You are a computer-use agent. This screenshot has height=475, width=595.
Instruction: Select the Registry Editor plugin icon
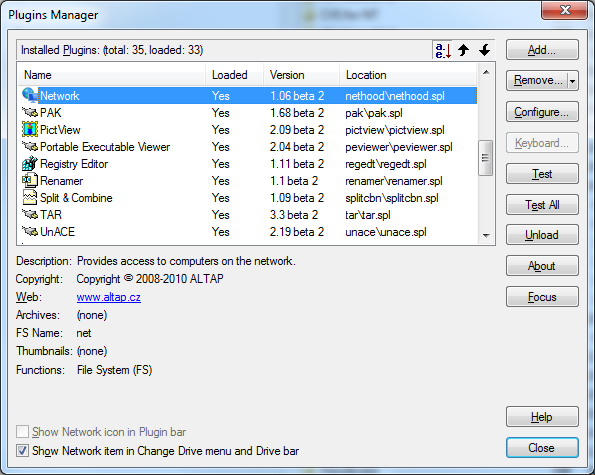[x=30, y=164]
